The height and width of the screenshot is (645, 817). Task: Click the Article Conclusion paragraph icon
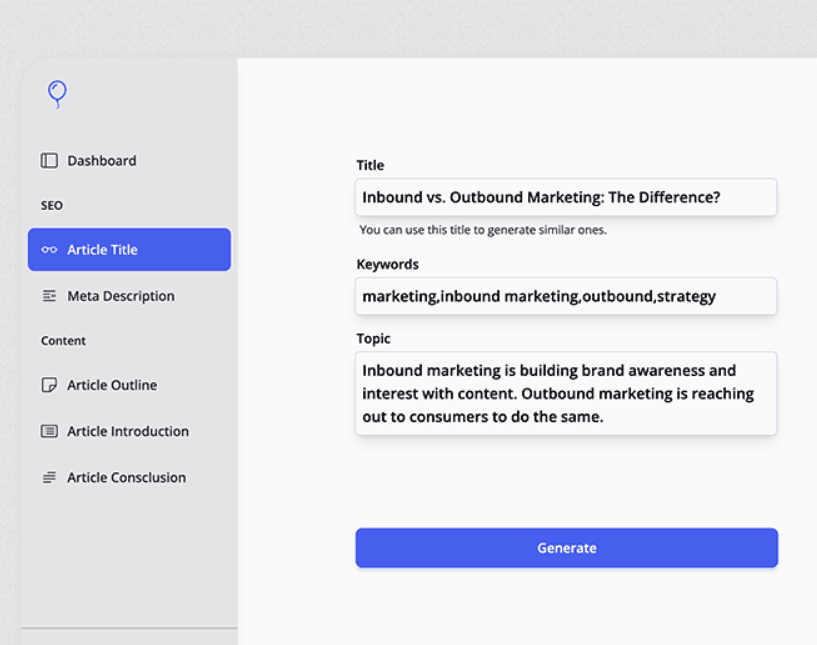49,478
